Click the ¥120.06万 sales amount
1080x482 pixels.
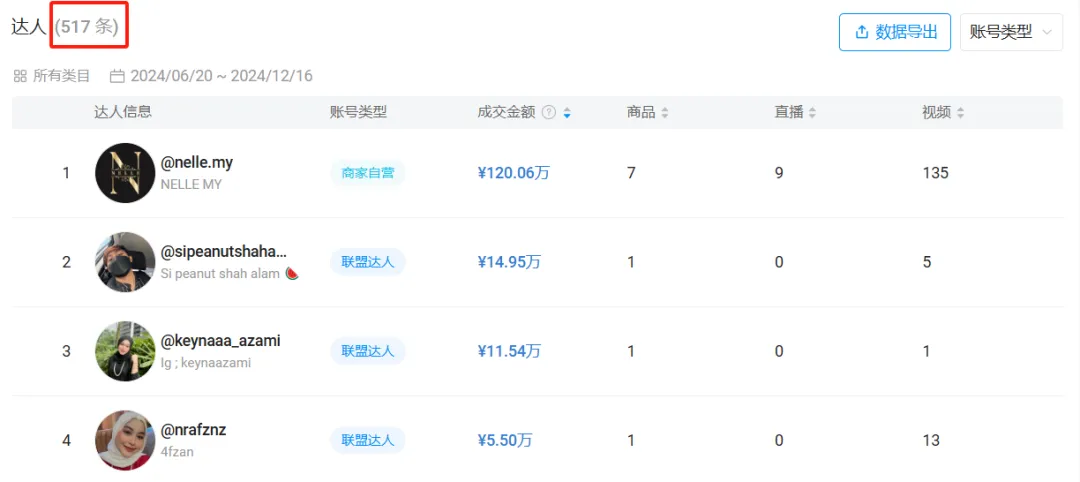(513, 173)
